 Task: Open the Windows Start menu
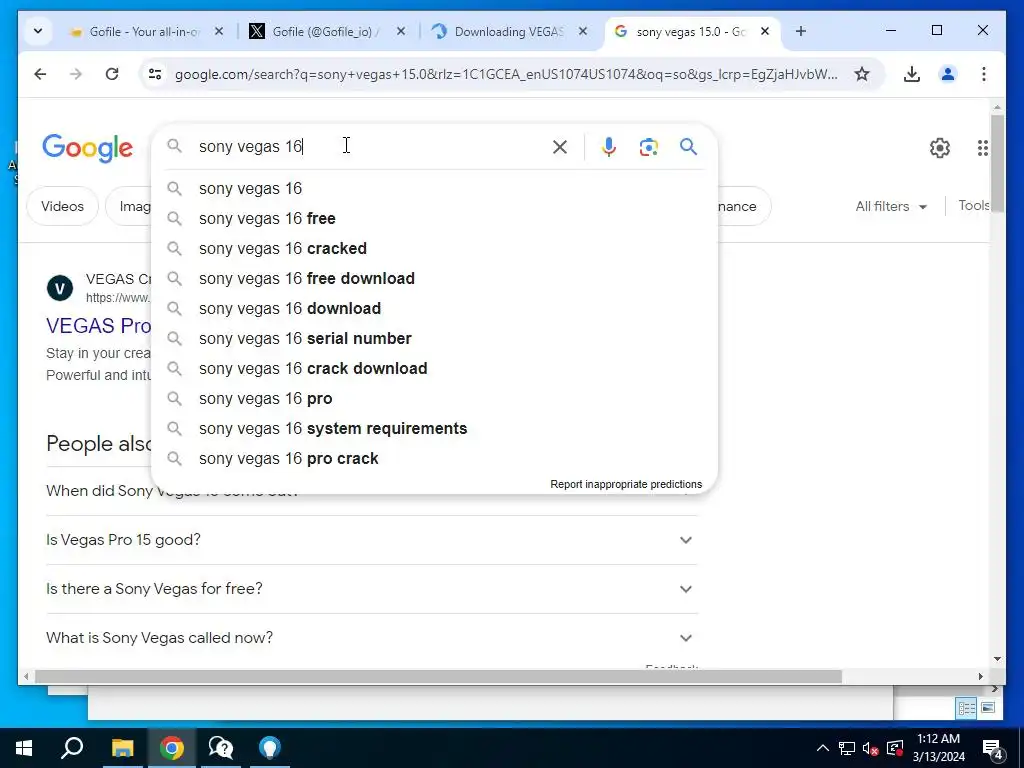pos(24,748)
